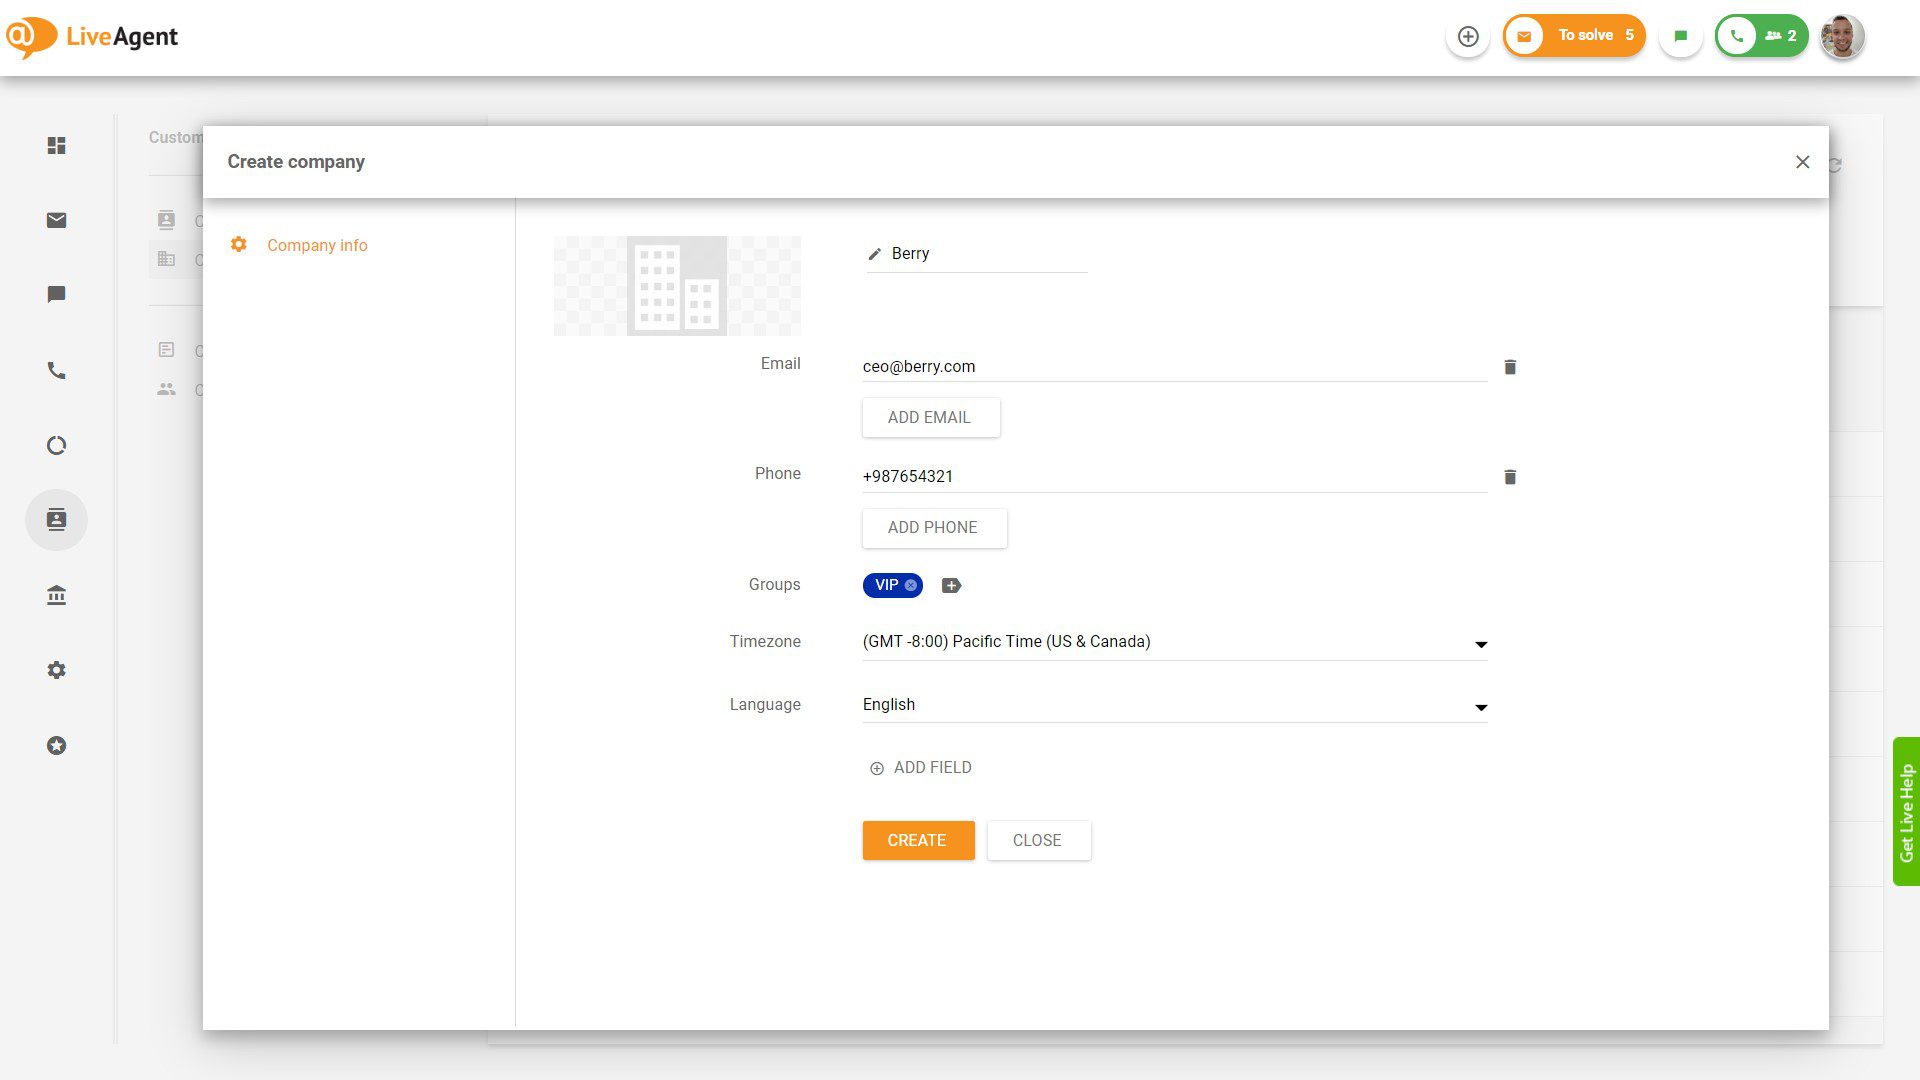Select the Company info tab
Image resolution: width=1920 pixels, height=1080 pixels.
317,245
